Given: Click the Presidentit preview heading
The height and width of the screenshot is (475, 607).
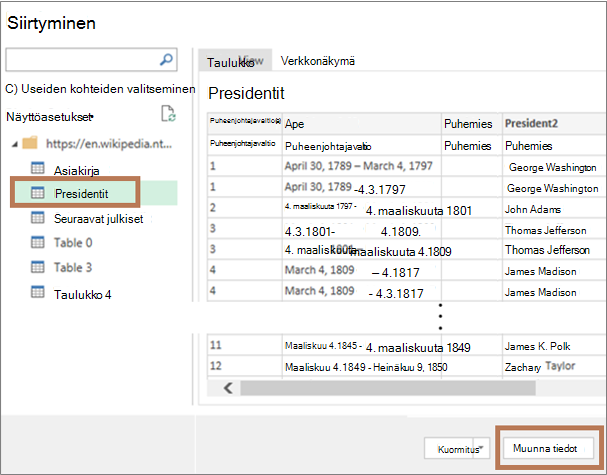Looking at the screenshot, I should pyautogui.click(x=246, y=93).
